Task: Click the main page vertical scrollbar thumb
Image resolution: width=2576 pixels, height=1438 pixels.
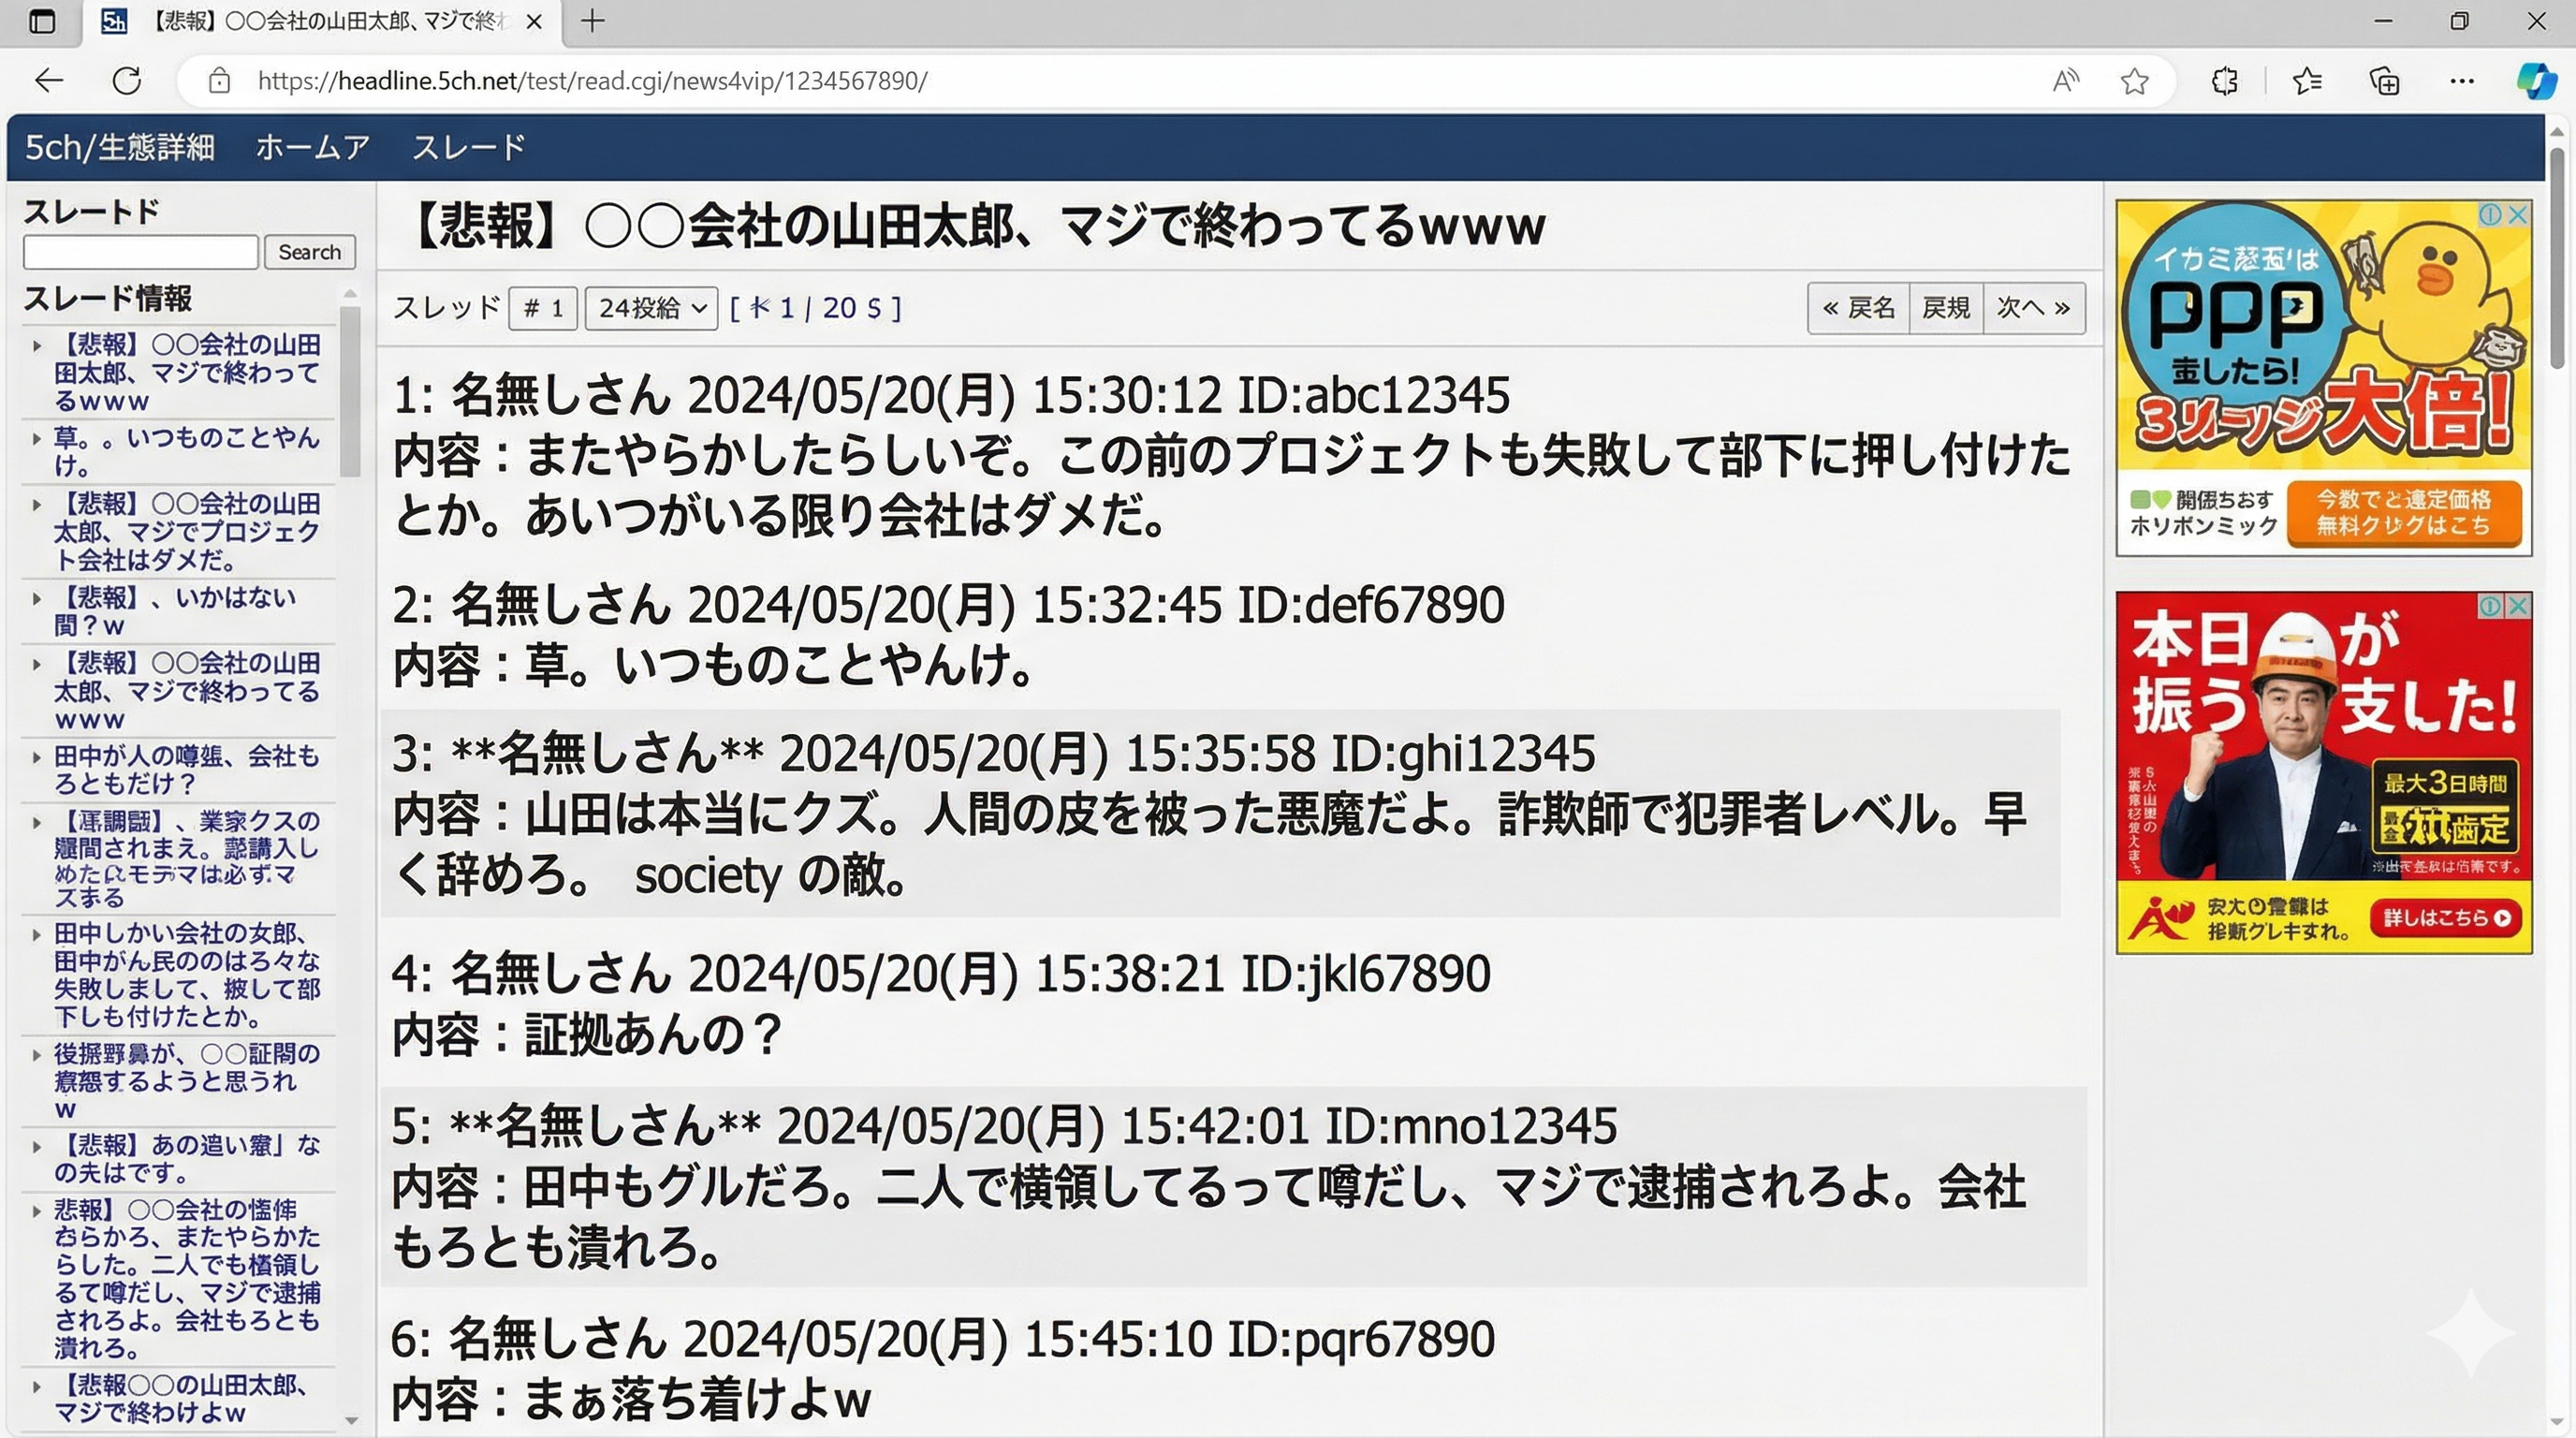Action: 2559,257
